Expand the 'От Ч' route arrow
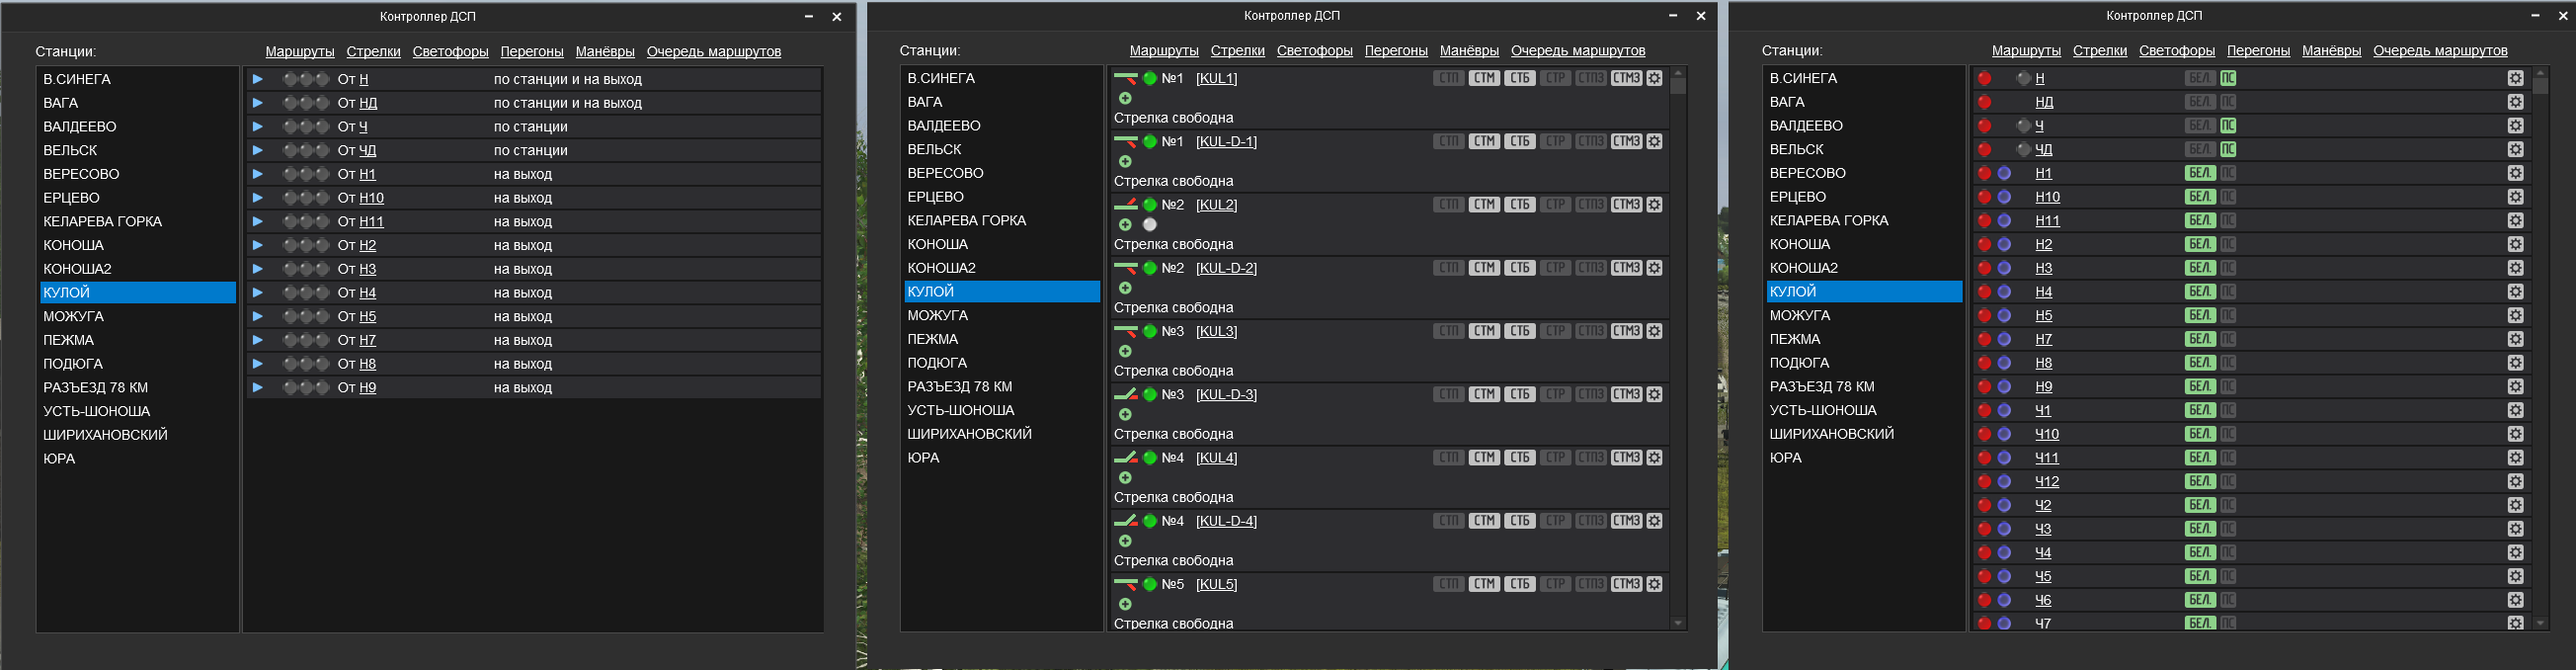Screen dimensions: 2576x670 [257, 127]
